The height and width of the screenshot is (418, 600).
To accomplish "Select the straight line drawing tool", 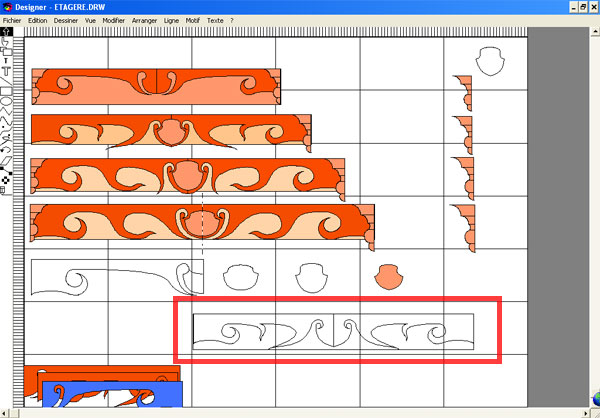I will point(4,82).
